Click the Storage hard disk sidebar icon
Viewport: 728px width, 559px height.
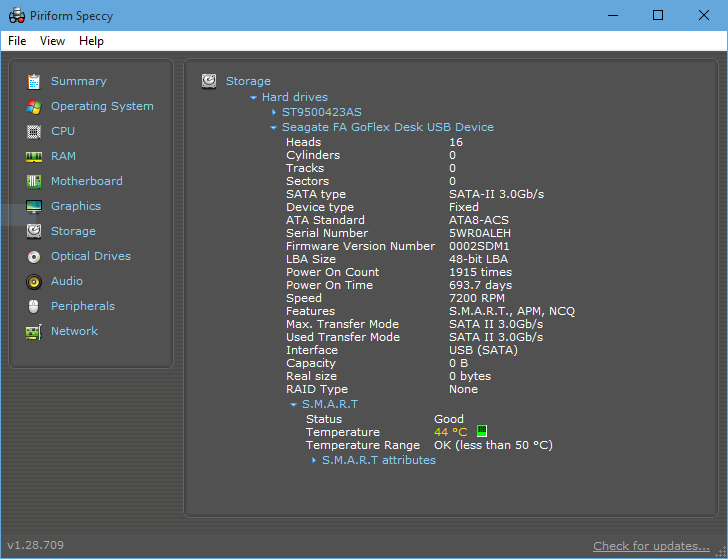[x=34, y=231]
